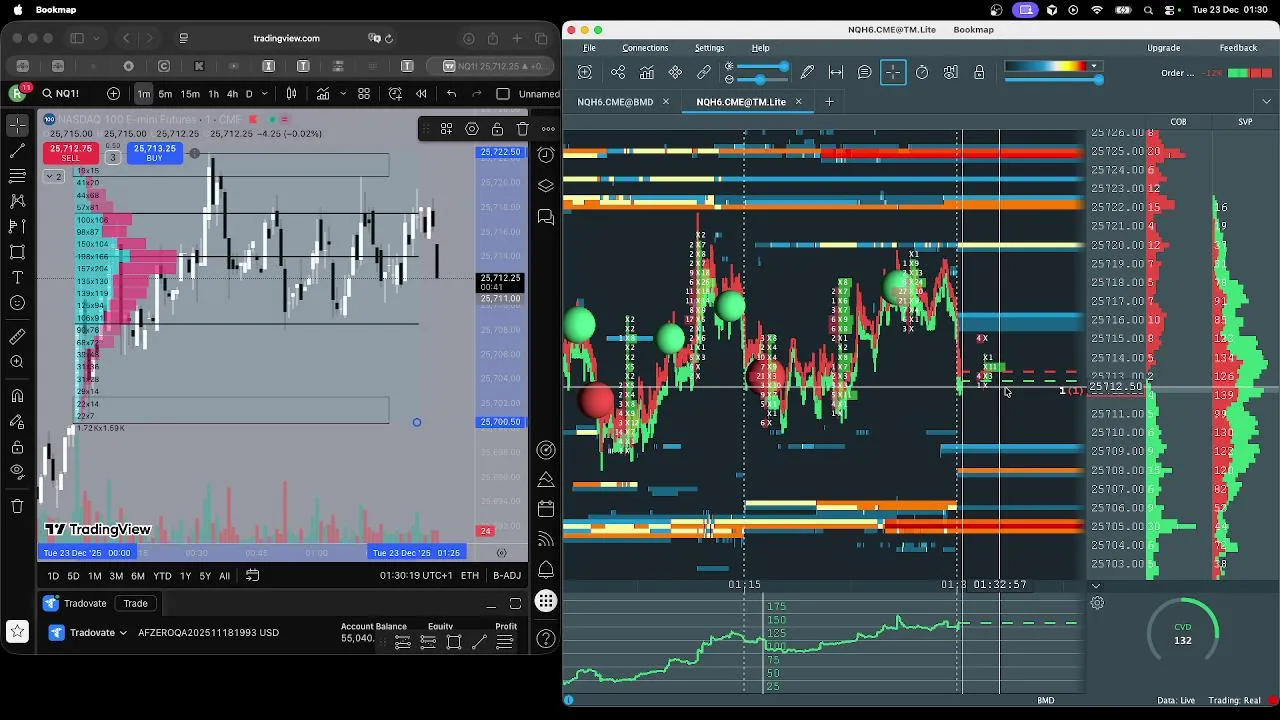Image resolution: width=1280 pixels, height=720 pixels.
Task: Select the 5m timeframe
Action: [165, 94]
